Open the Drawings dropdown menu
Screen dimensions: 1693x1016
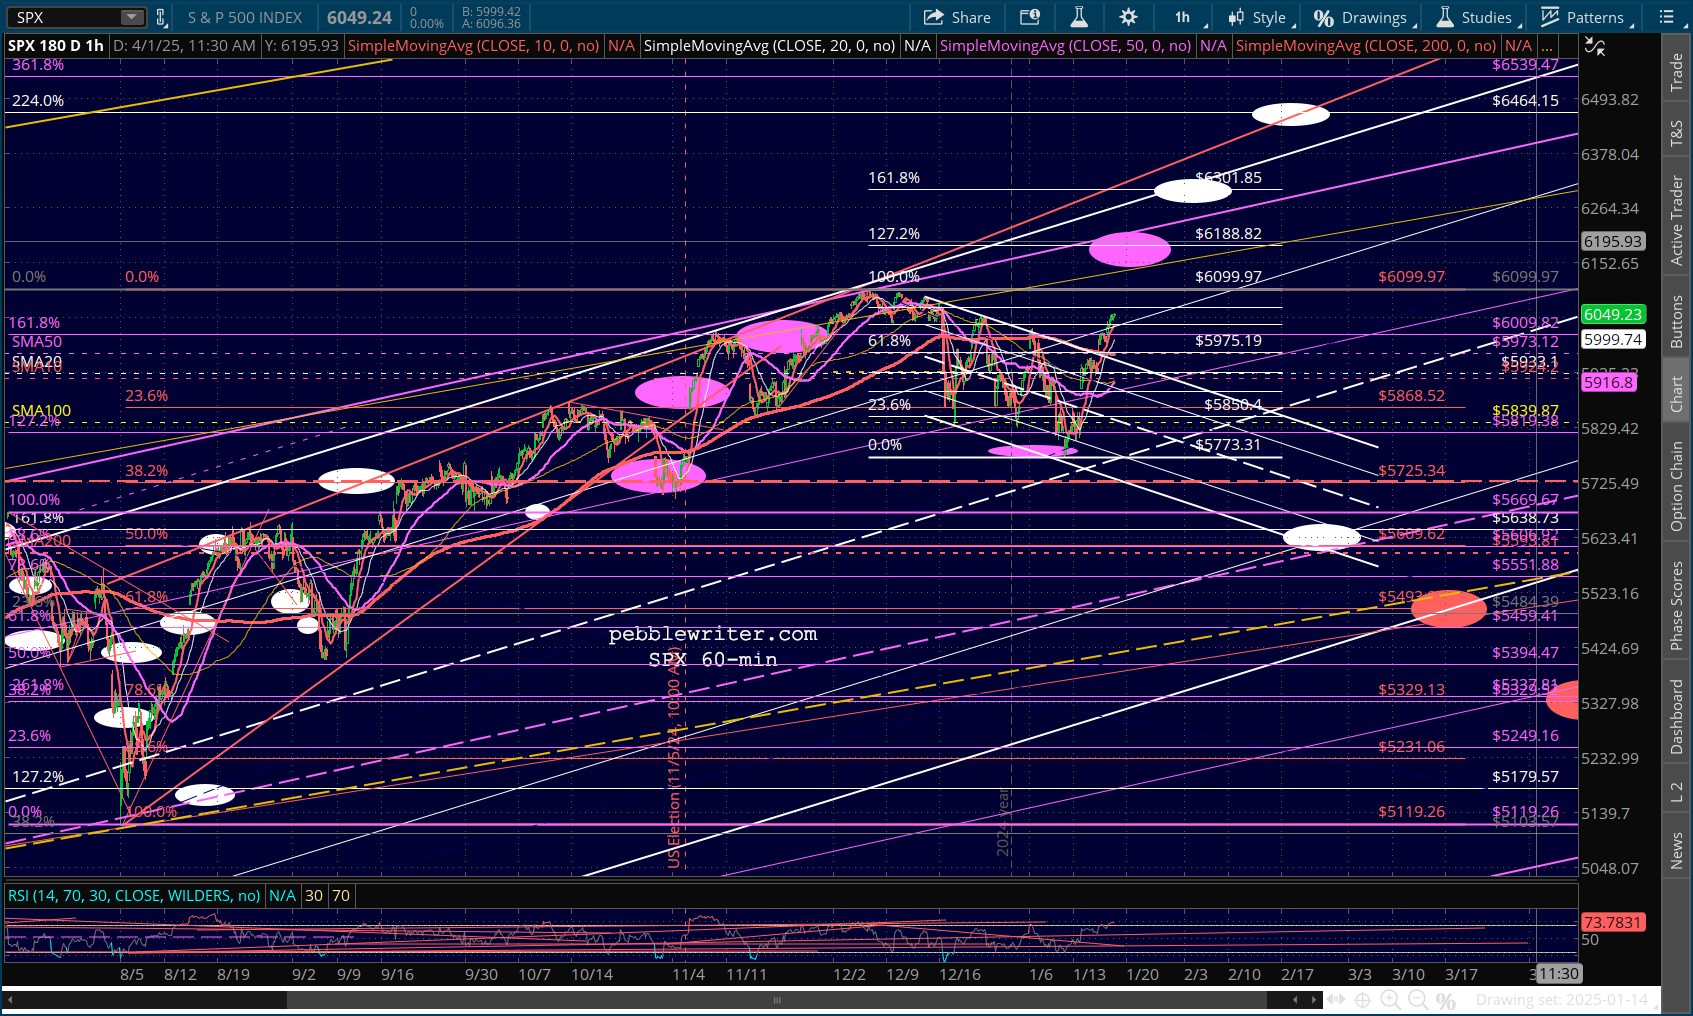pos(1363,17)
